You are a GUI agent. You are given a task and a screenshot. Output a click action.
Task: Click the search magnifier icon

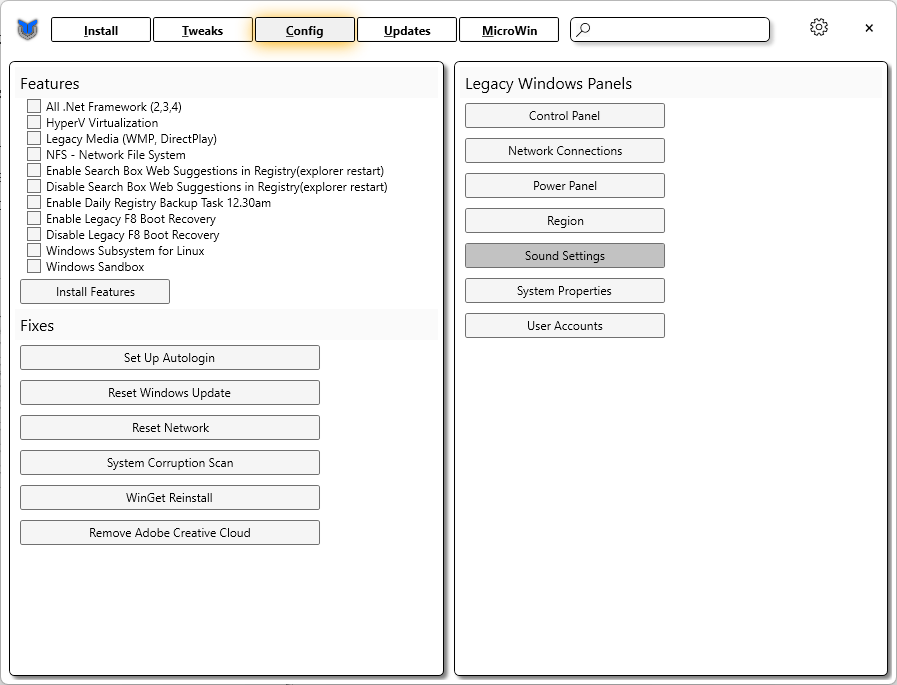(x=584, y=30)
